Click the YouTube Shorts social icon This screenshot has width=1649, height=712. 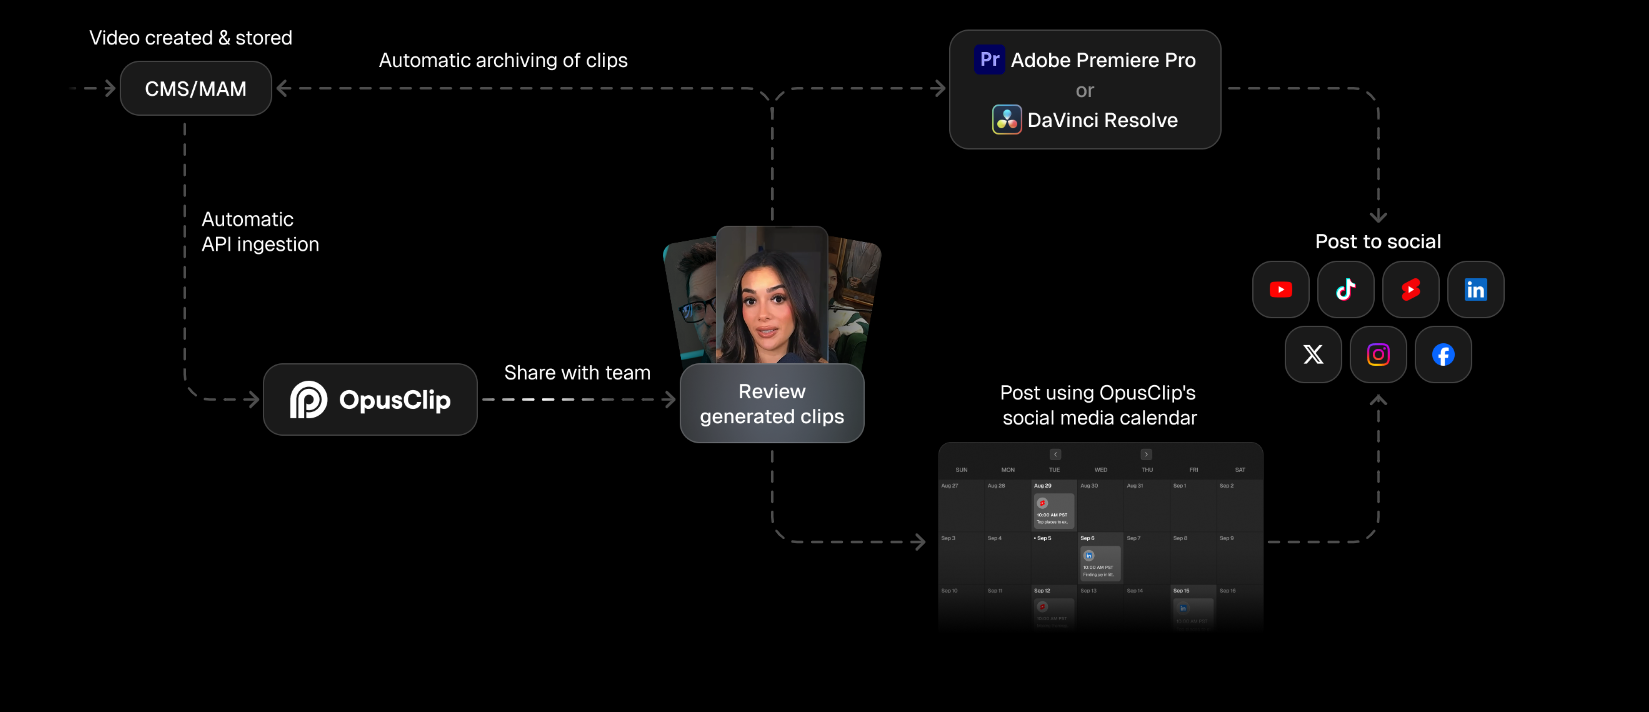1410,290
